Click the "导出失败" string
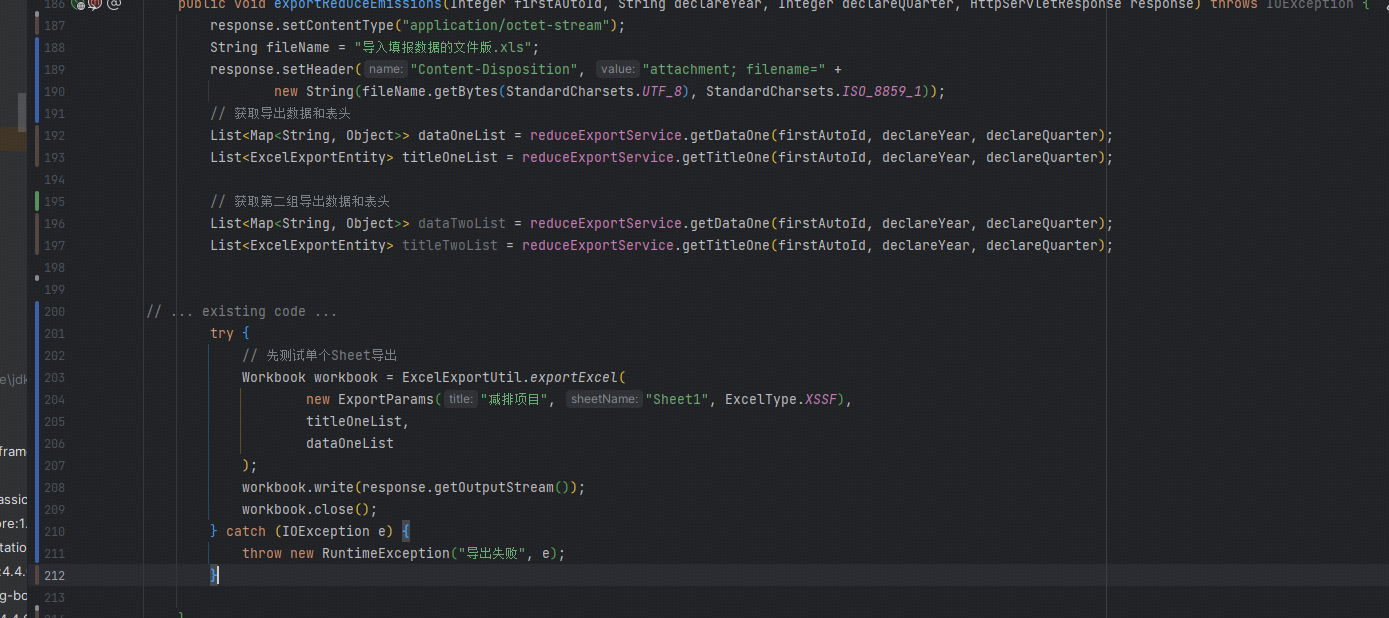This screenshot has height=618, width=1389. click(491, 553)
